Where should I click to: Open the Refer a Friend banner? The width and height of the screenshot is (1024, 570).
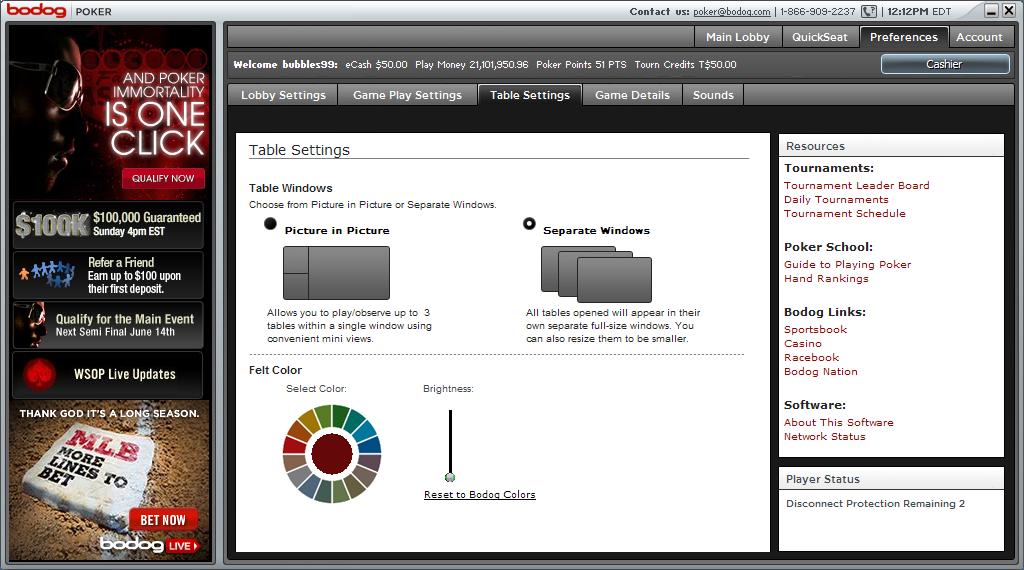108,275
